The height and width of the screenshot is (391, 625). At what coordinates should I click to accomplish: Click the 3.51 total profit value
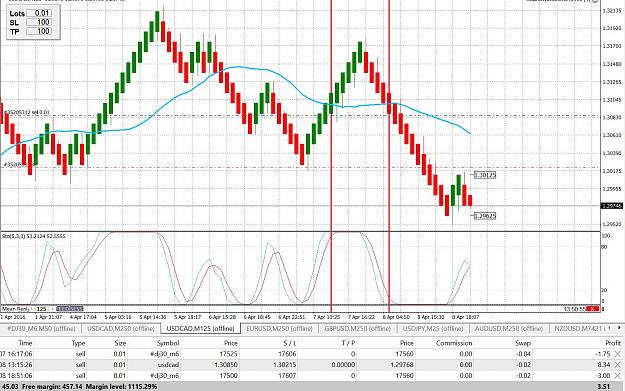coord(603,387)
